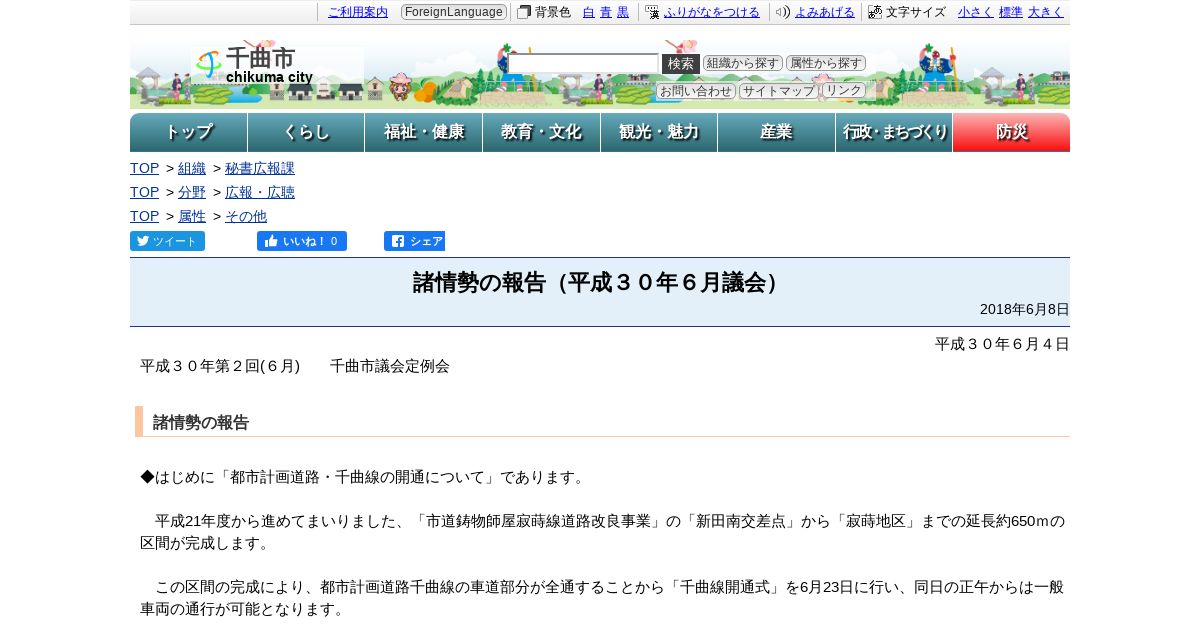The width and height of the screenshot is (1200, 630).
Task: Click お問い合わせ button
Action: 696,91
